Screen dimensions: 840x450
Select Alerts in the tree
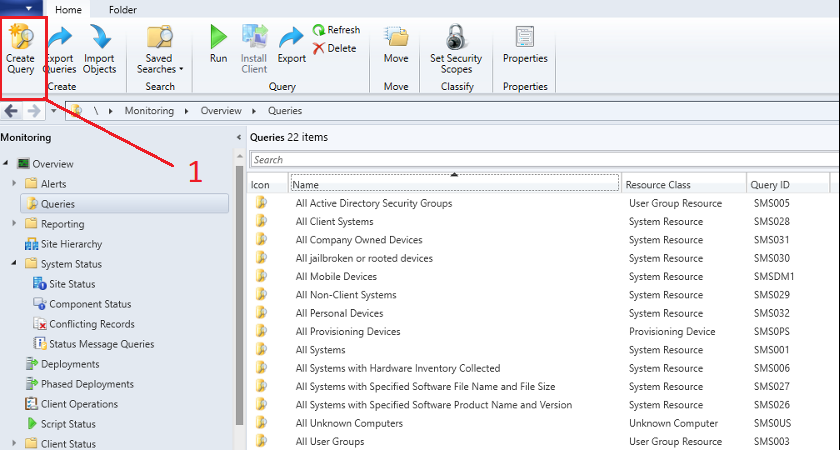[54, 184]
